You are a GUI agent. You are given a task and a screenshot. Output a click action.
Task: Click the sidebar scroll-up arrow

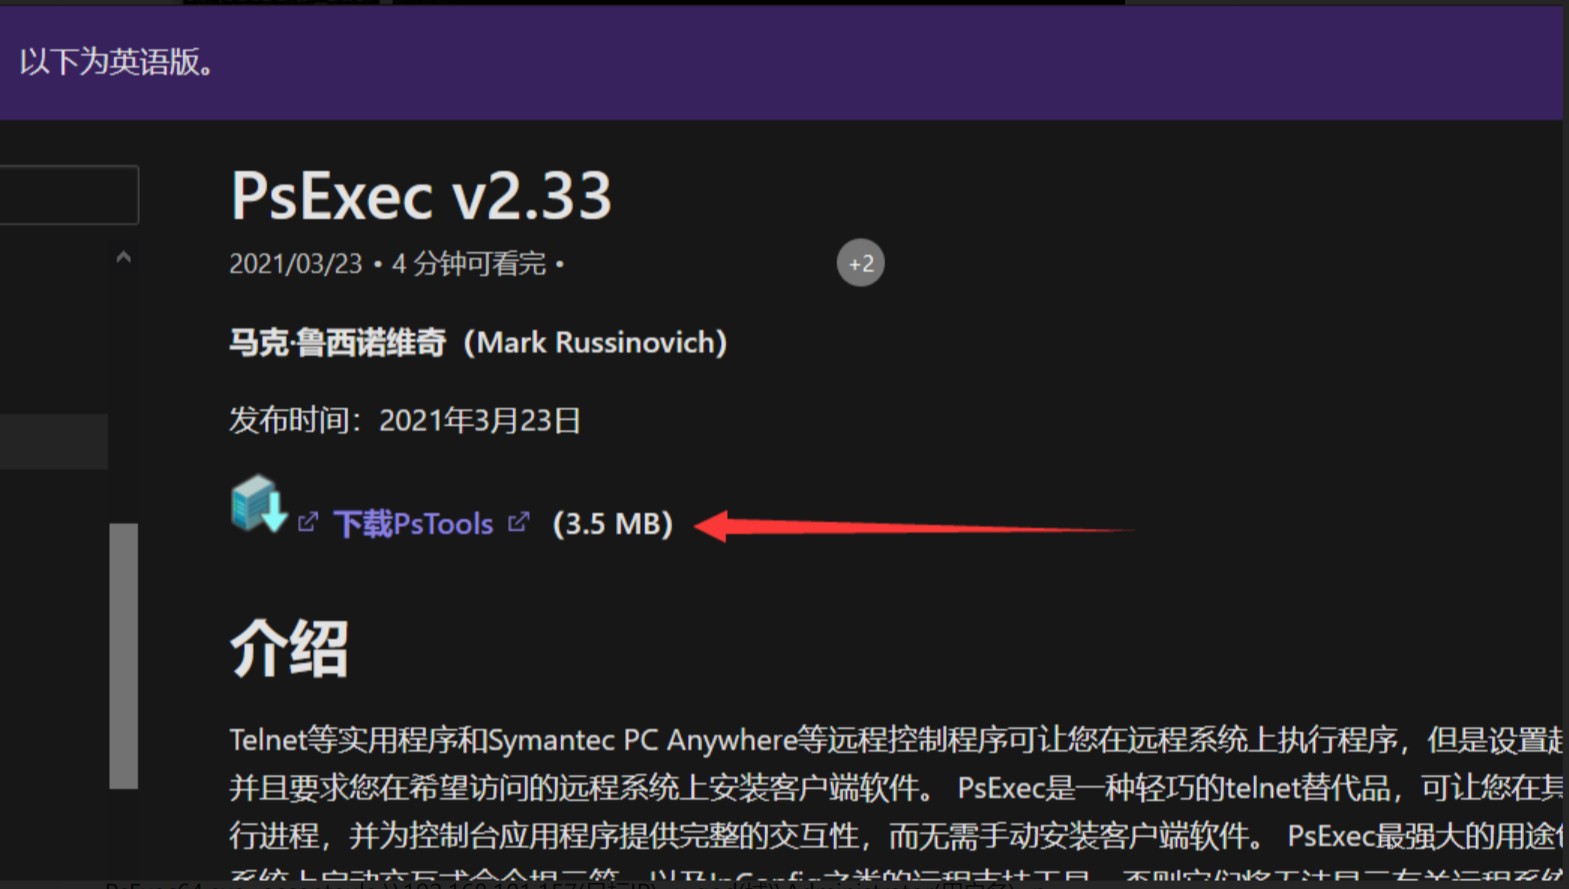[123, 257]
